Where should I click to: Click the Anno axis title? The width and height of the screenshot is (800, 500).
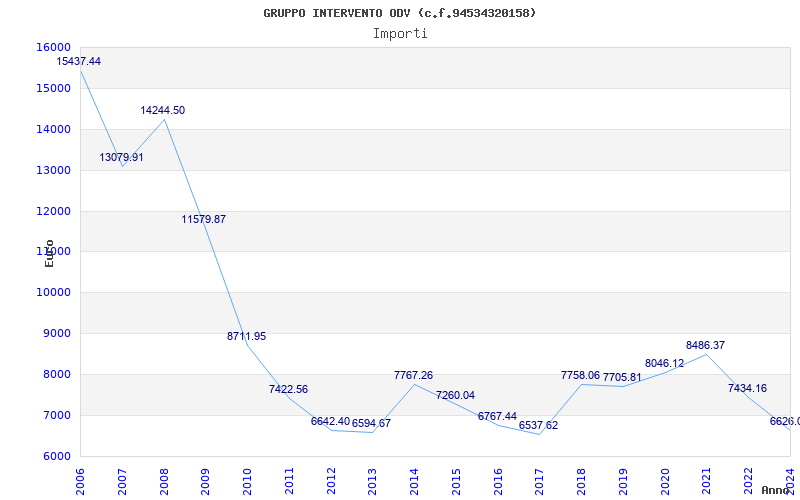tap(776, 490)
